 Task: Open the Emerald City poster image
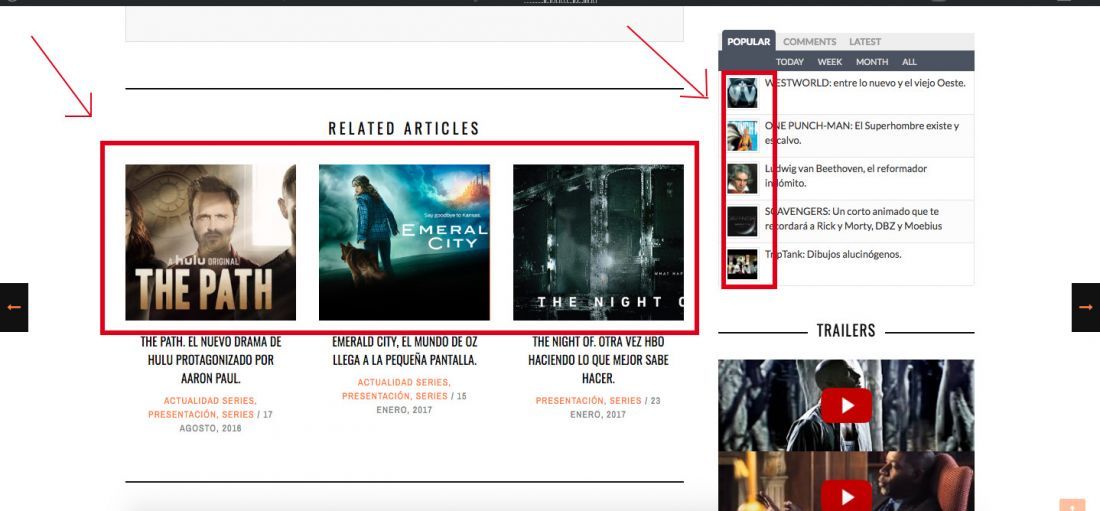point(404,242)
